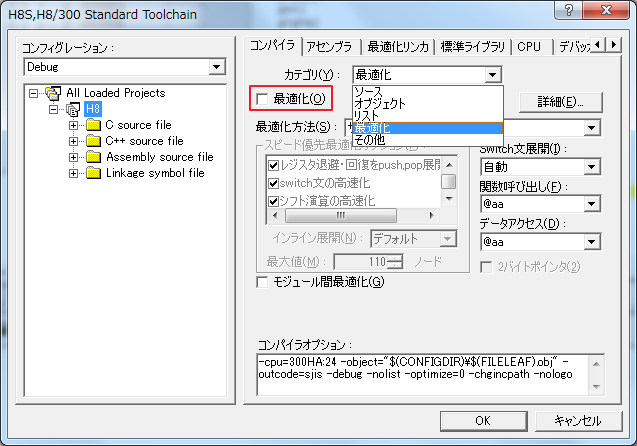Viewport: 637px width, 446px height.
Task: Select the Linkage symbol file folder icon
Action: click(93, 173)
